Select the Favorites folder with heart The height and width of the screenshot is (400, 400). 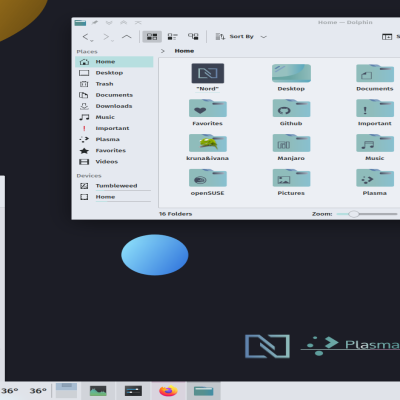click(x=208, y=108)
